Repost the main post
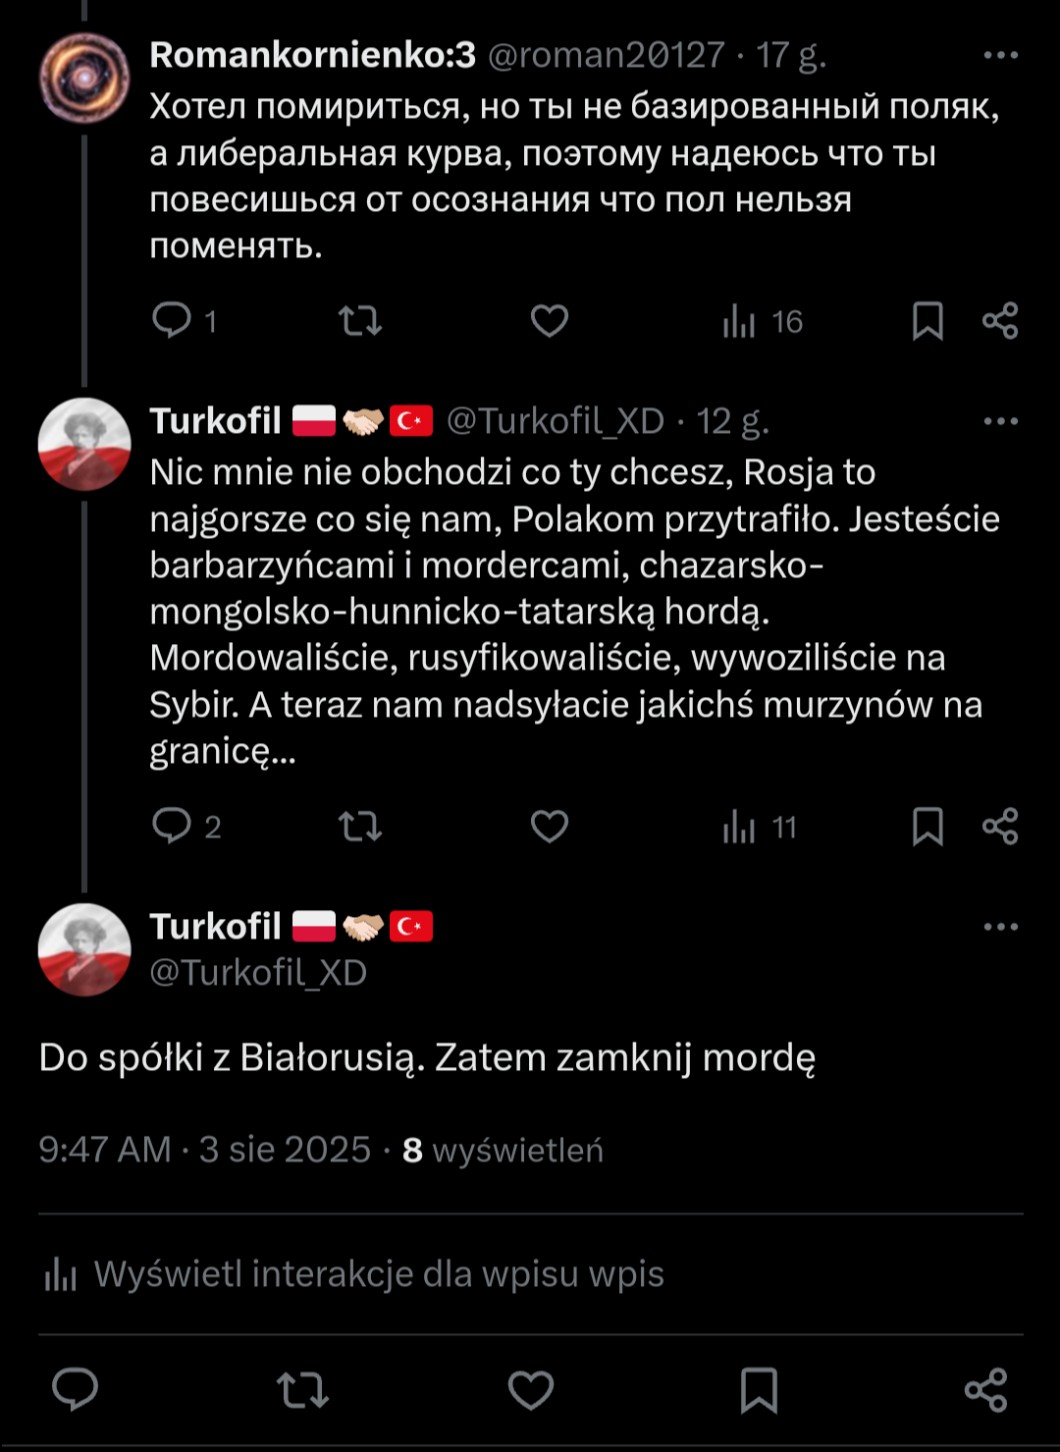Screen dimensions: 1060x1452 tap(302, 1390)
